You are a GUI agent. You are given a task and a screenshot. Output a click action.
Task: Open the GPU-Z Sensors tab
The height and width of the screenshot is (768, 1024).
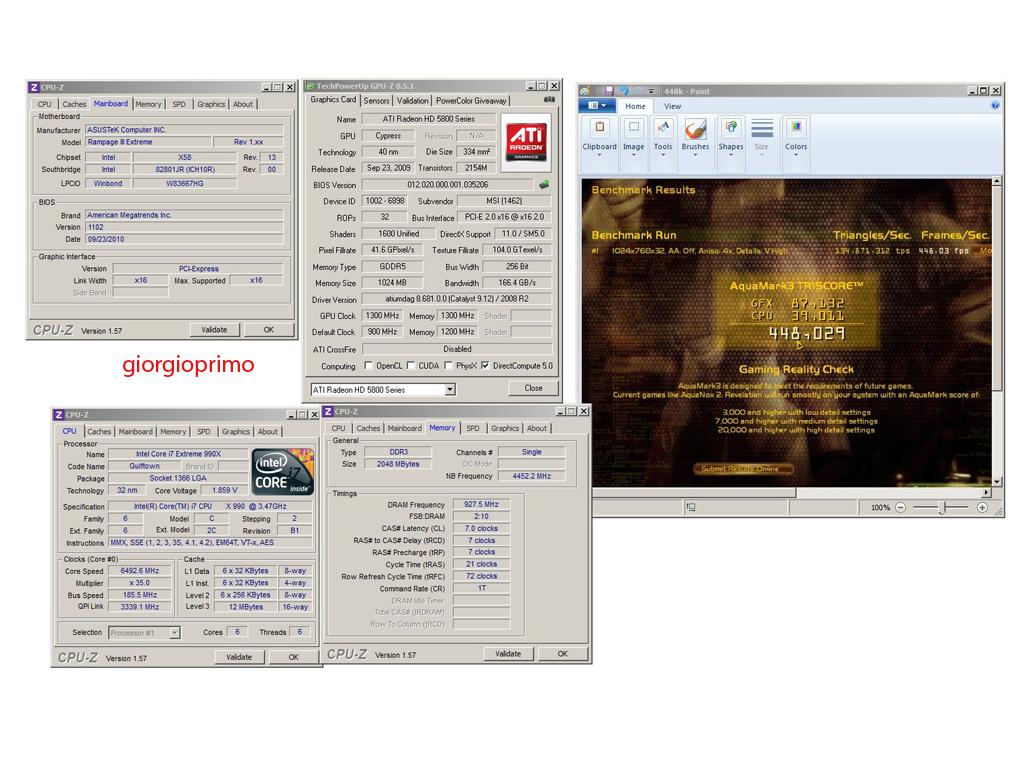click(x=376, y=101)
